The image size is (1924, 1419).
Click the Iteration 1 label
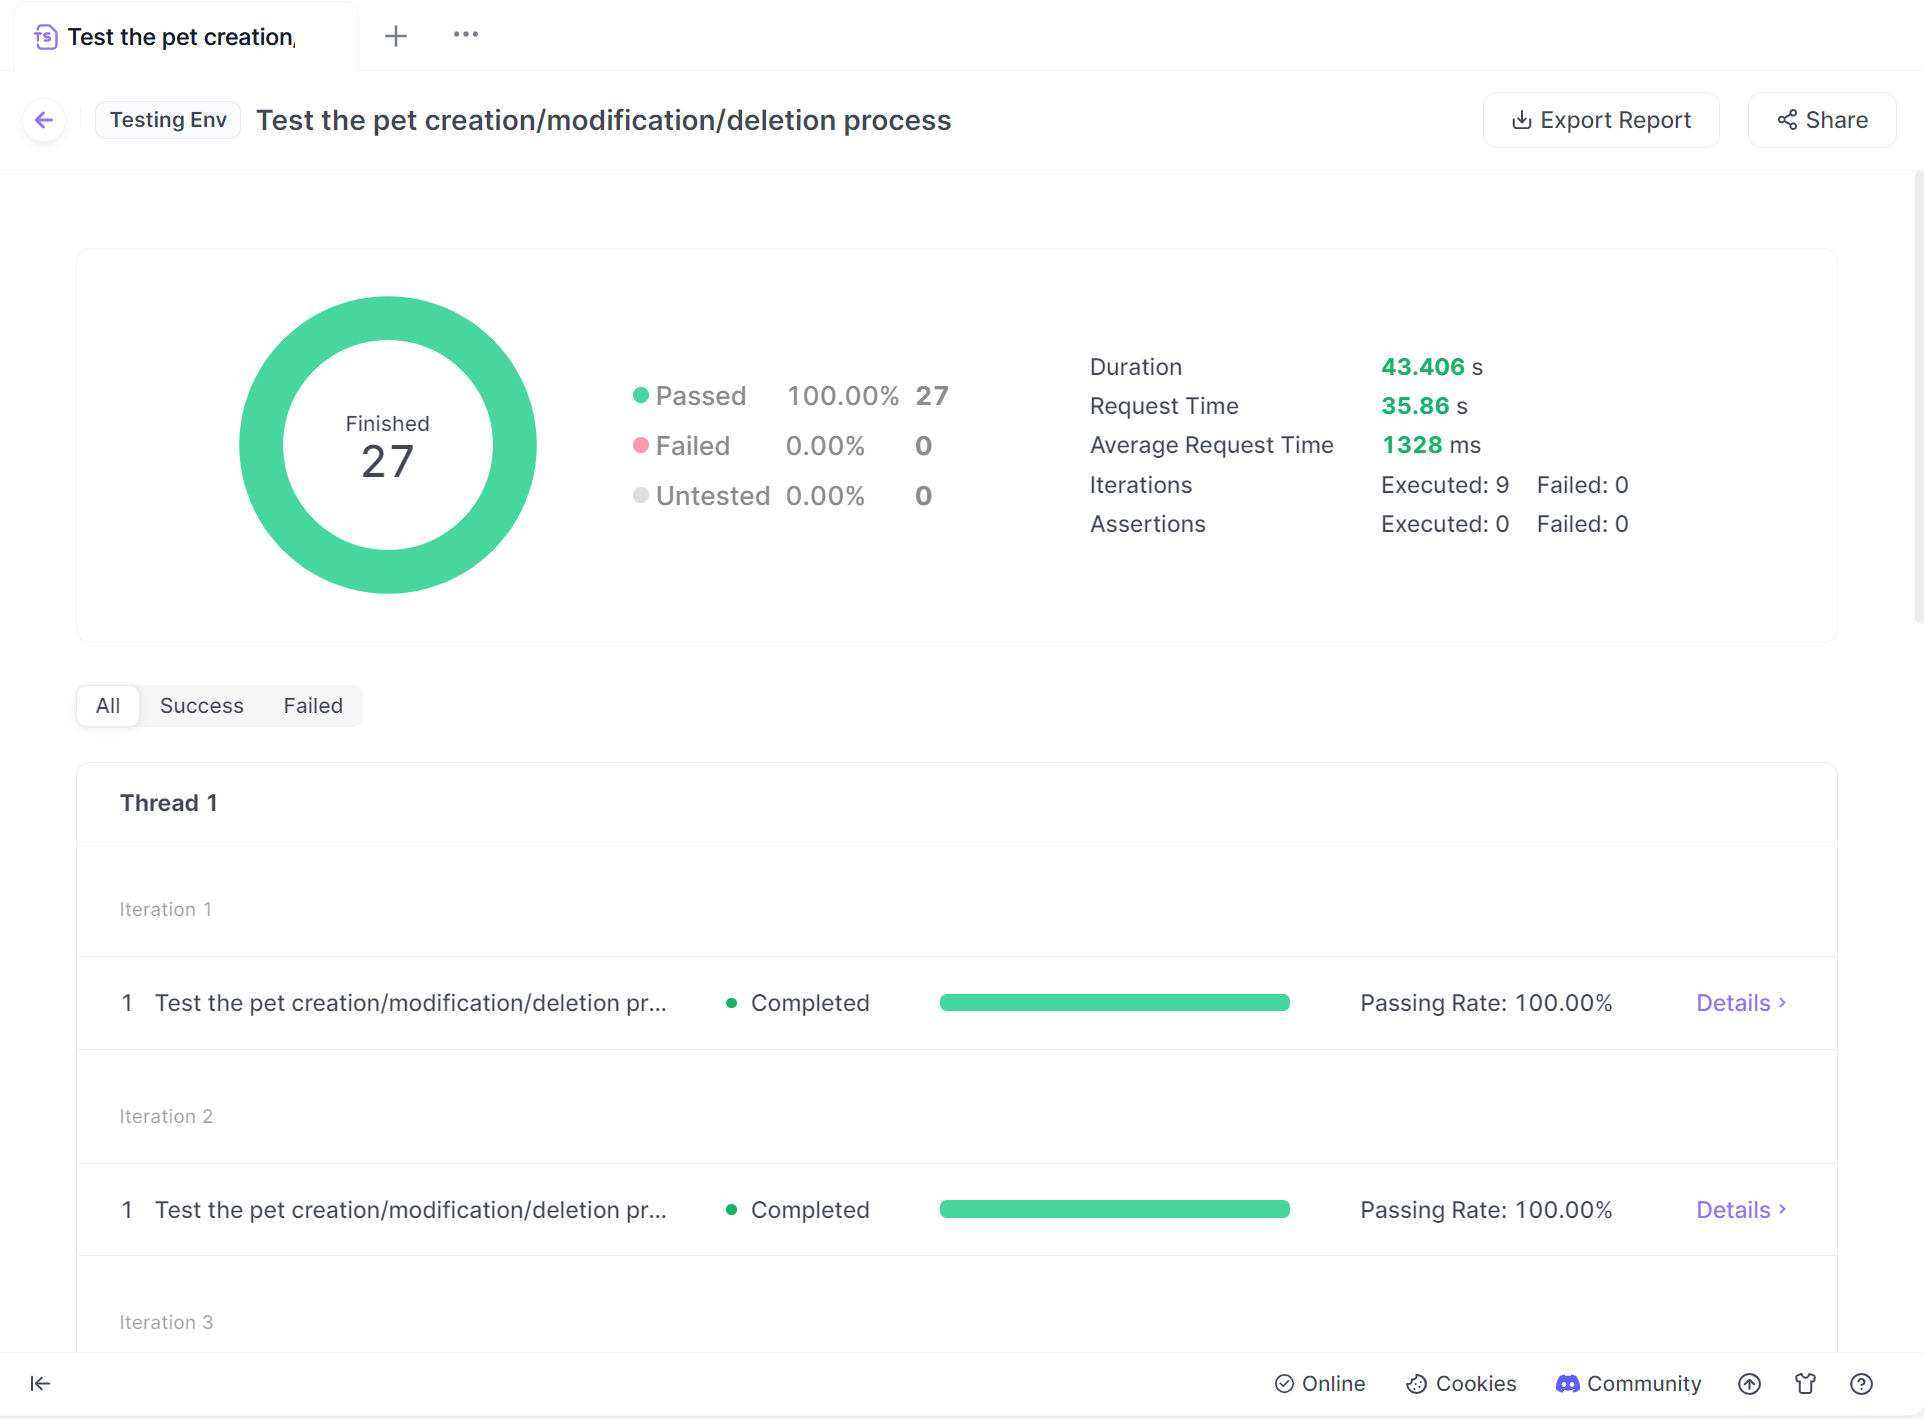(x=166, y=909)
